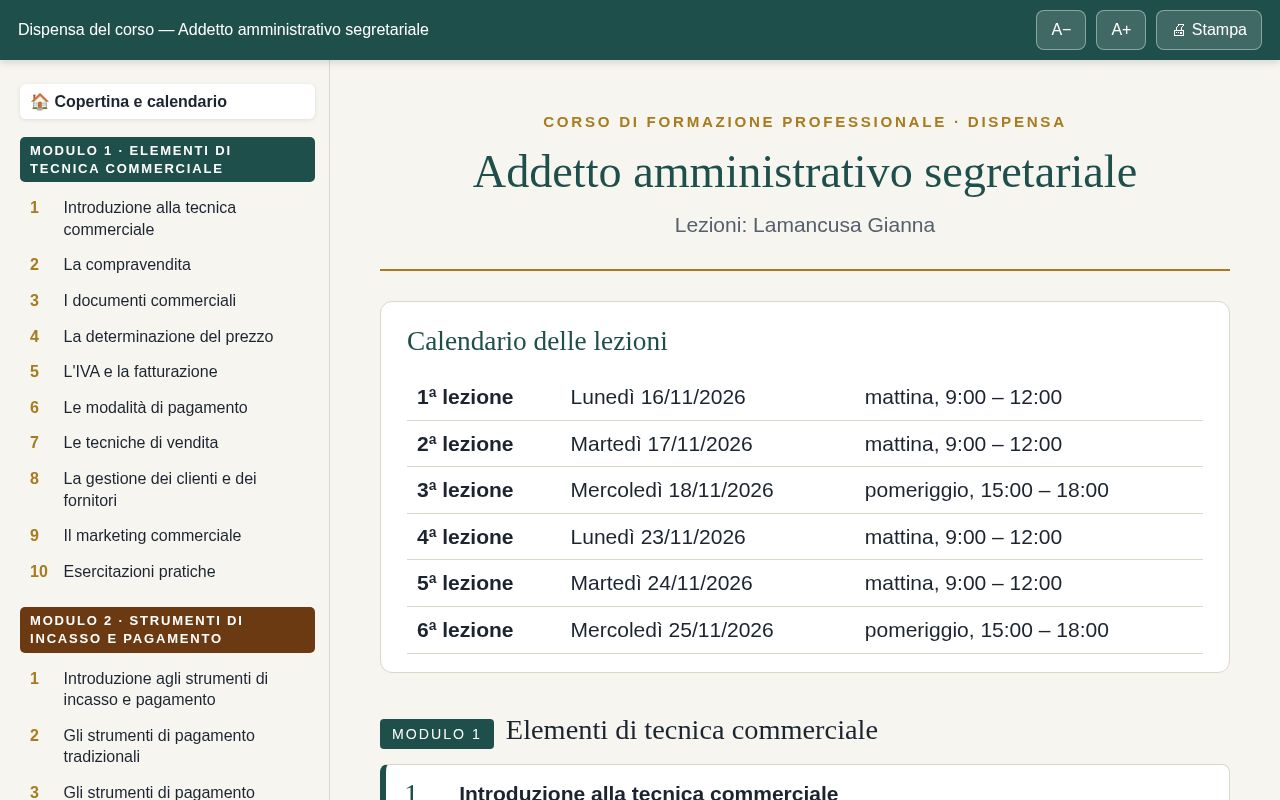Screen dimensions: 1280x800
Task: Click home icon next to Copertina e calendario
Action: coord(40,102)
